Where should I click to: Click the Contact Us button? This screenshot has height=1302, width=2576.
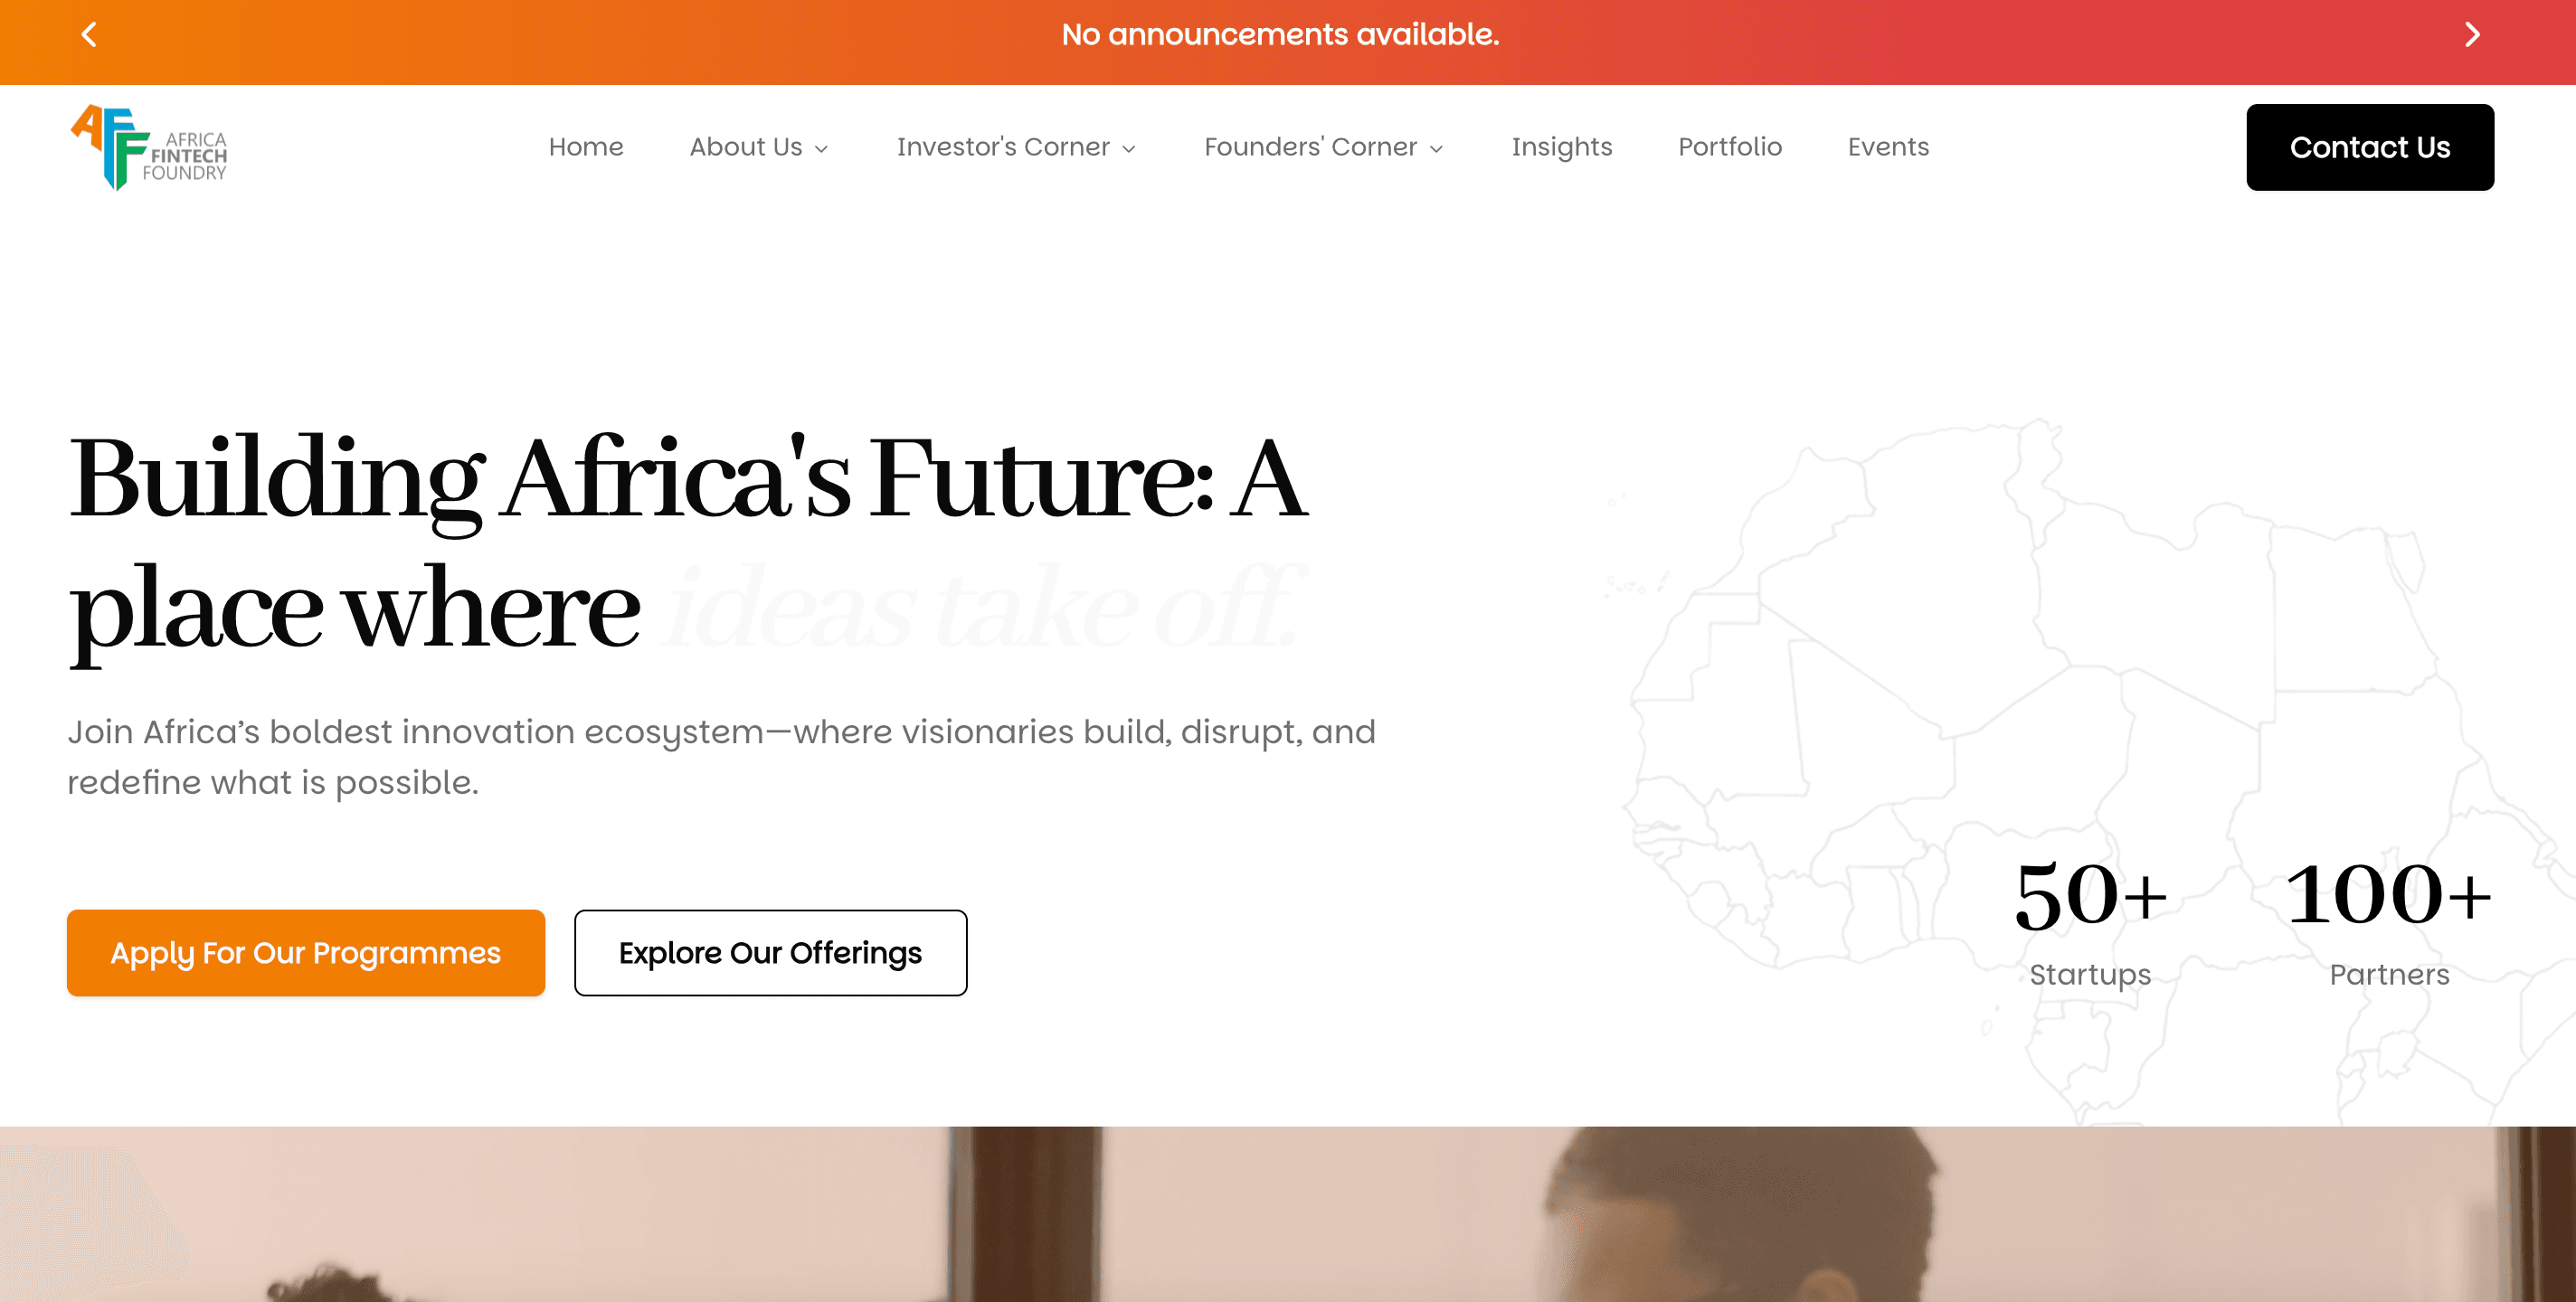coord(2370,147)
